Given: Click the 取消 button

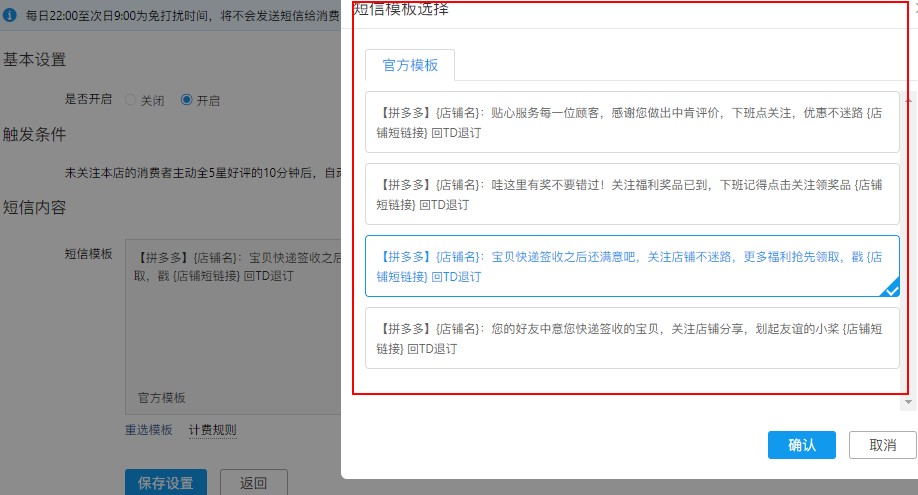Looking at the screenshot, I should point(882,445).
